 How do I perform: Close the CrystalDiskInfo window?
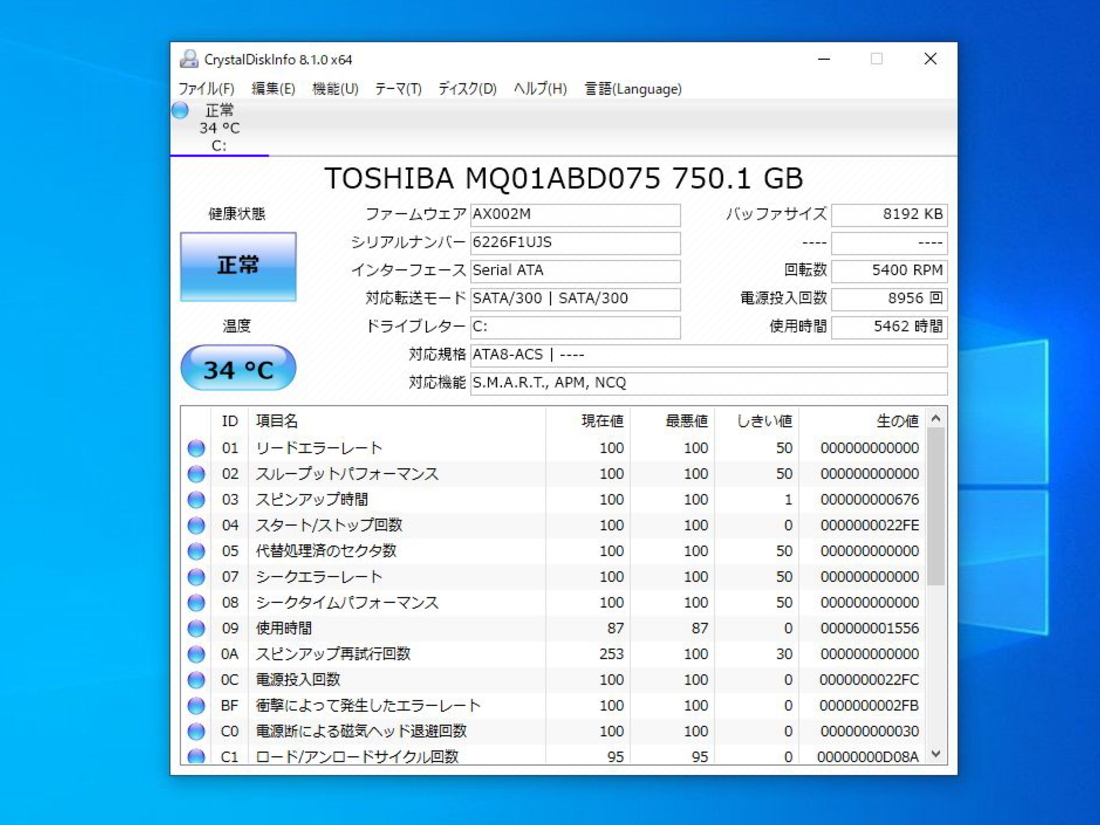tap(930, 59)
